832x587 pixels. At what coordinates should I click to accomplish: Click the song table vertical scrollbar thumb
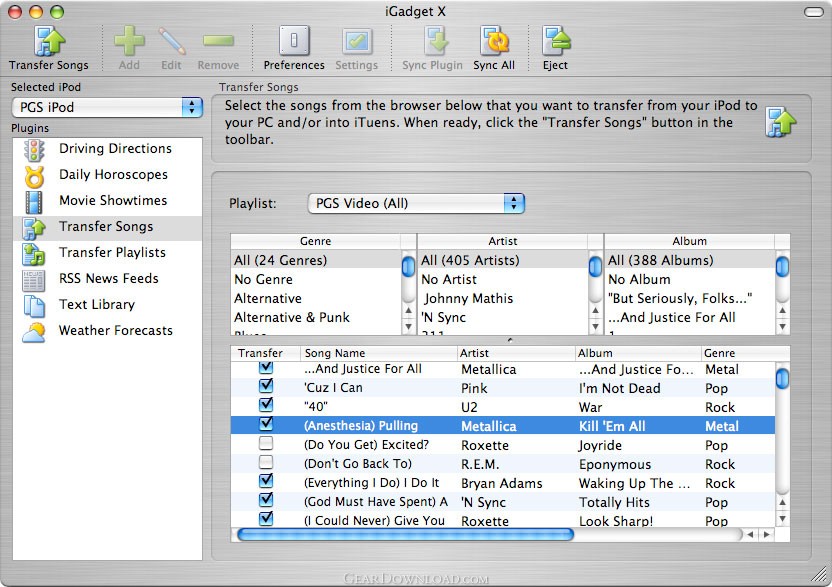783,378
